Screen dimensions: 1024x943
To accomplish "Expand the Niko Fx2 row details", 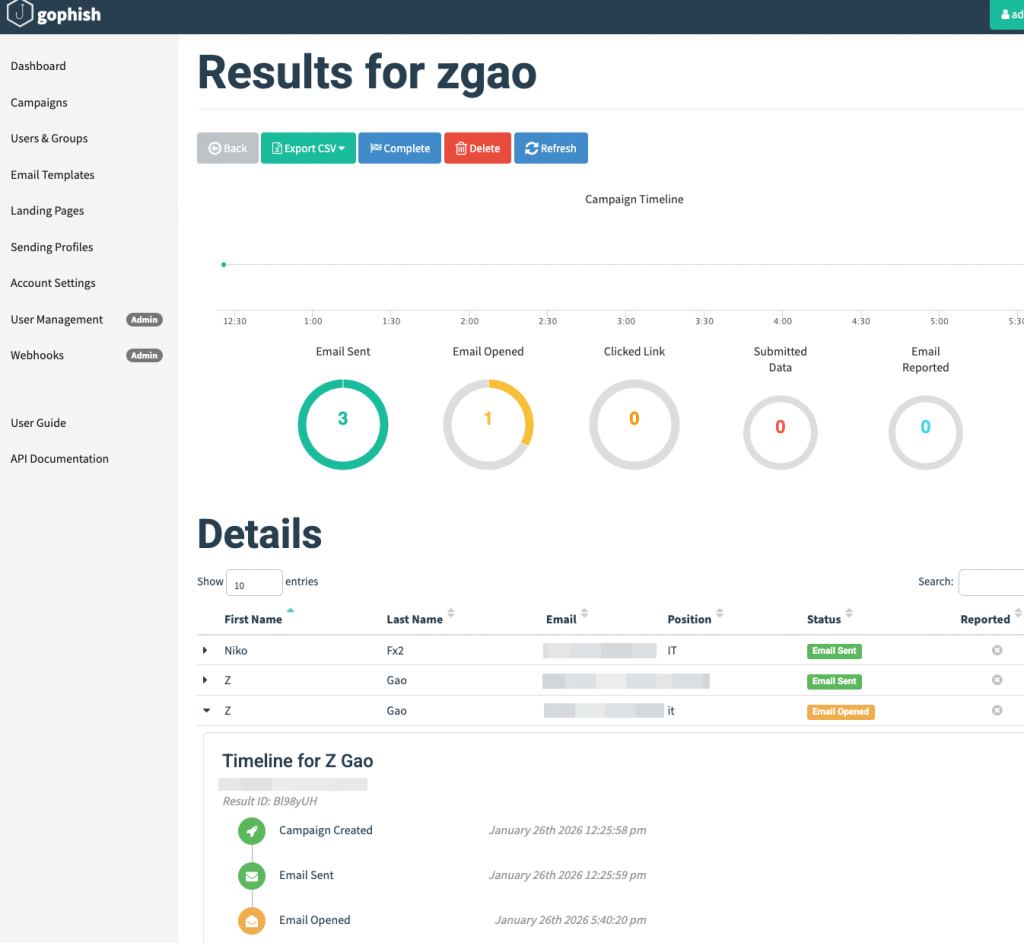I will click(205, 650).
